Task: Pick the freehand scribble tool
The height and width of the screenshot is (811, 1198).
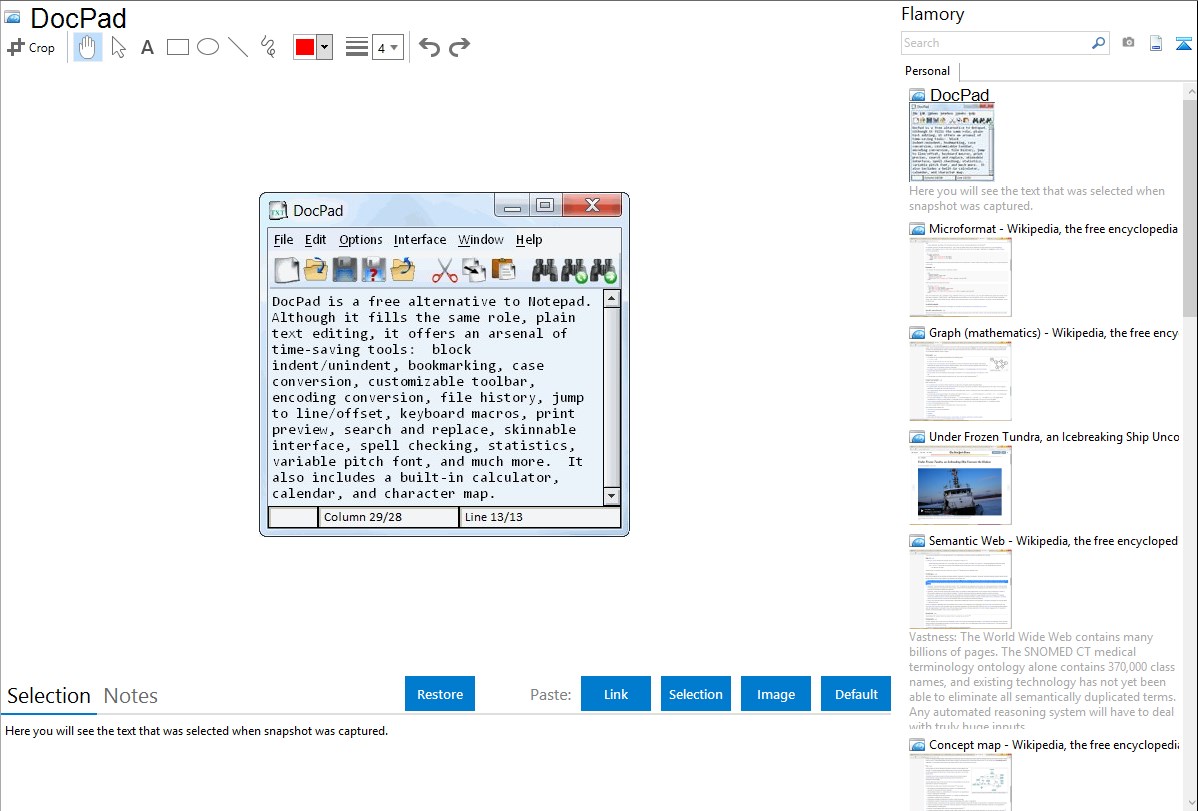Action: (268, 47)
